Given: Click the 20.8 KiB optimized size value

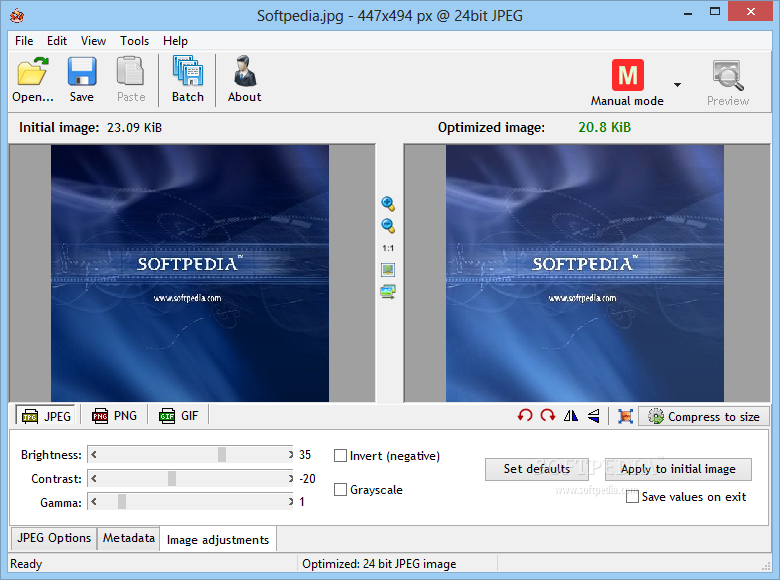Looking at the screenshot, I should (604, 127).
